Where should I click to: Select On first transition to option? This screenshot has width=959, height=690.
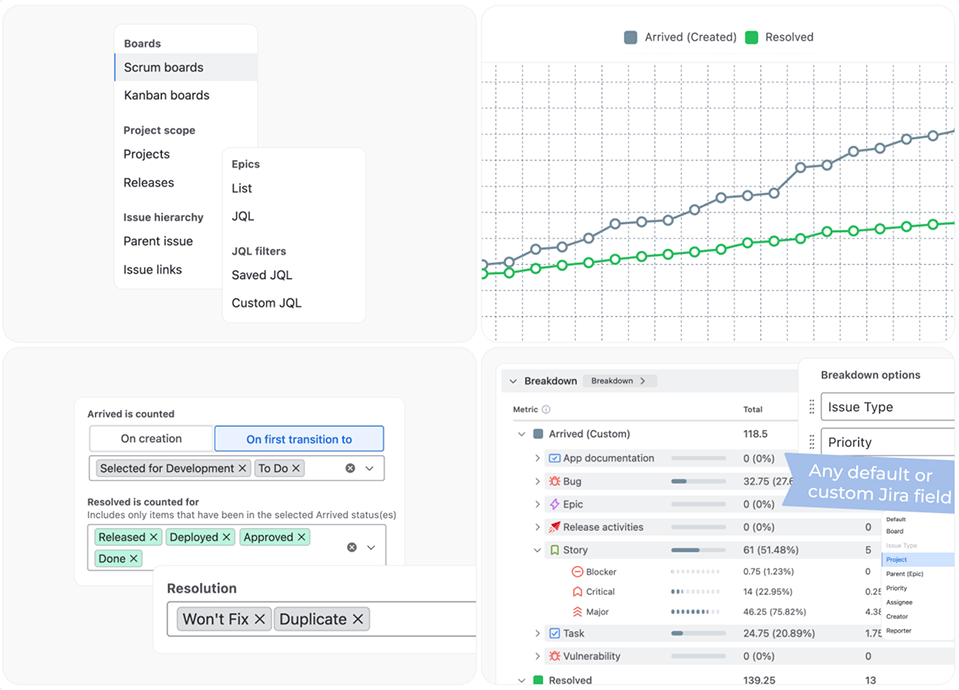click(x=299, y=439)
